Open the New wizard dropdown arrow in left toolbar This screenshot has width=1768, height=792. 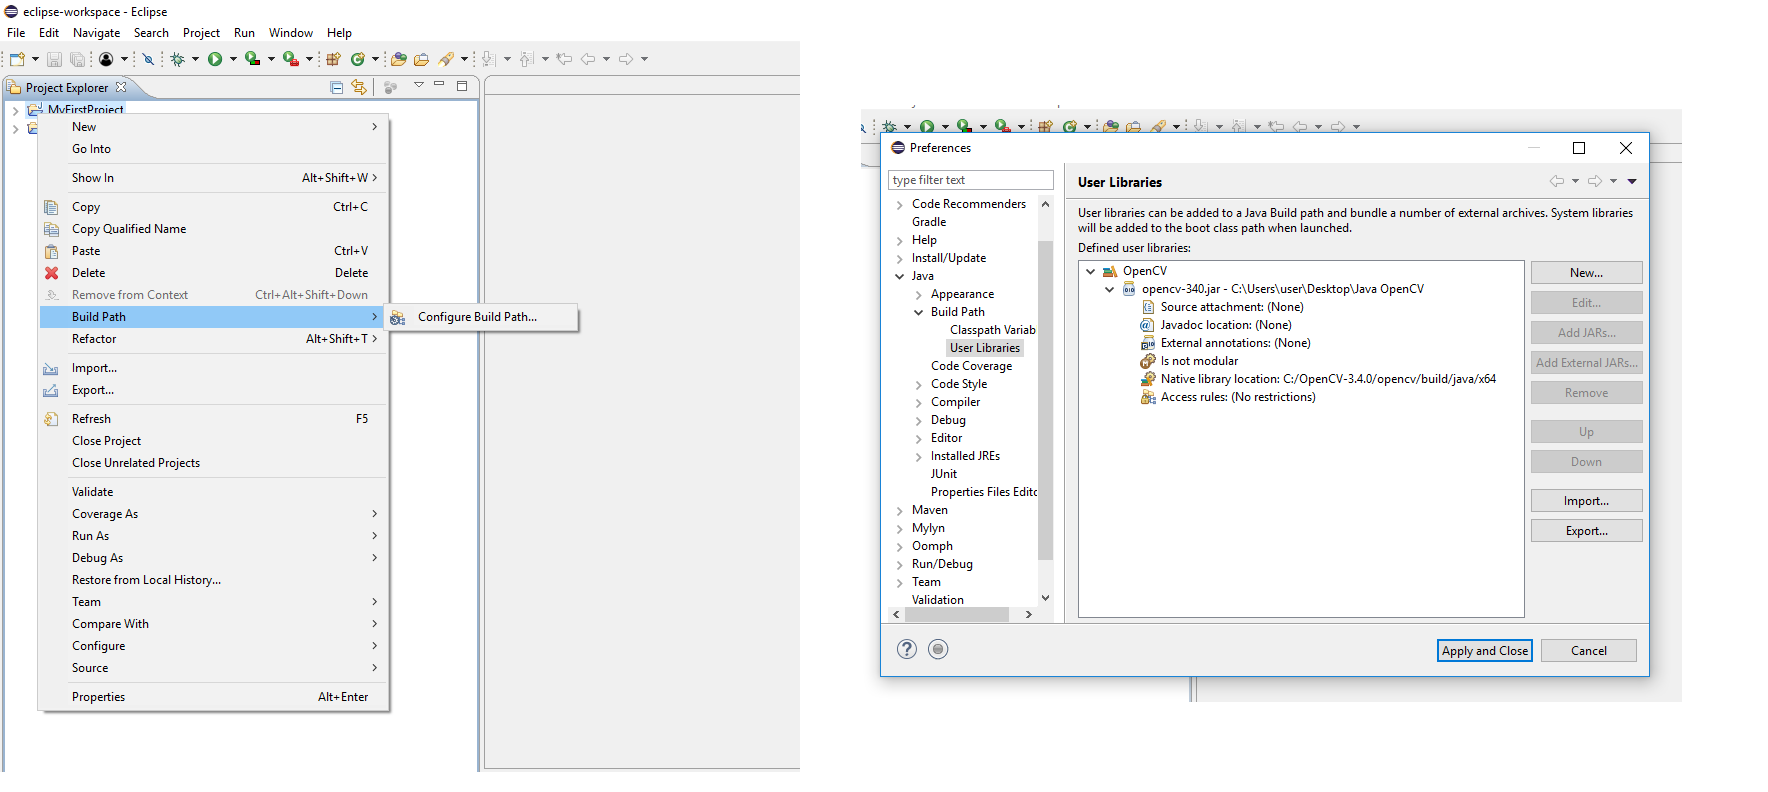click(x=35, y=59)
